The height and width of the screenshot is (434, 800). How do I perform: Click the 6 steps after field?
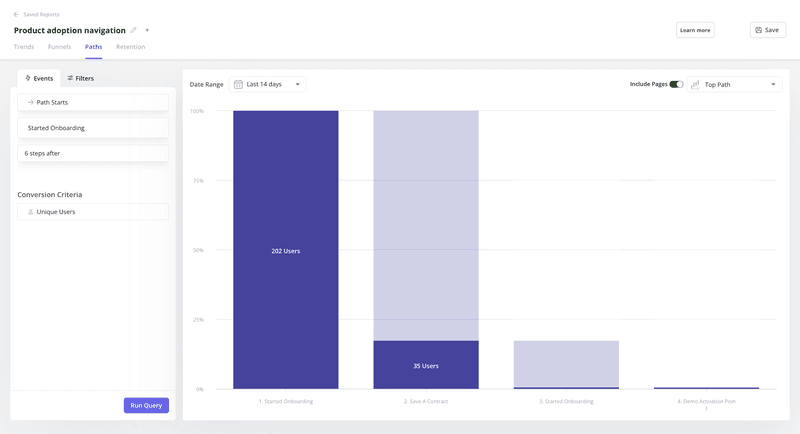93,153
